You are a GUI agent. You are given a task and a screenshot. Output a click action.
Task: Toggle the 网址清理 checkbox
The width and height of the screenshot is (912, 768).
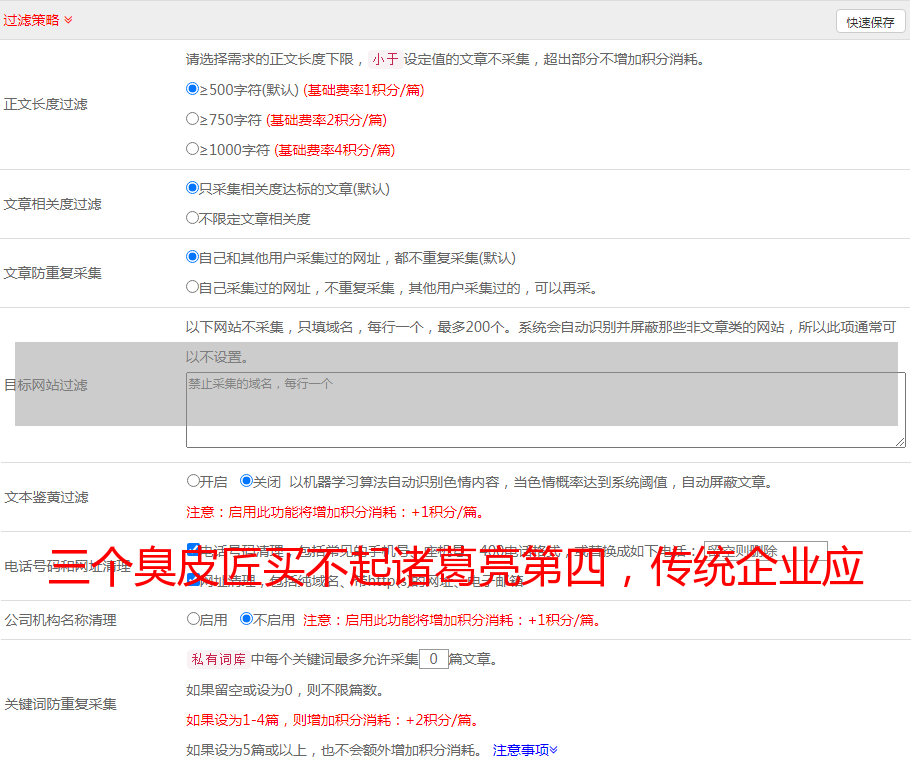pos(193,579)
